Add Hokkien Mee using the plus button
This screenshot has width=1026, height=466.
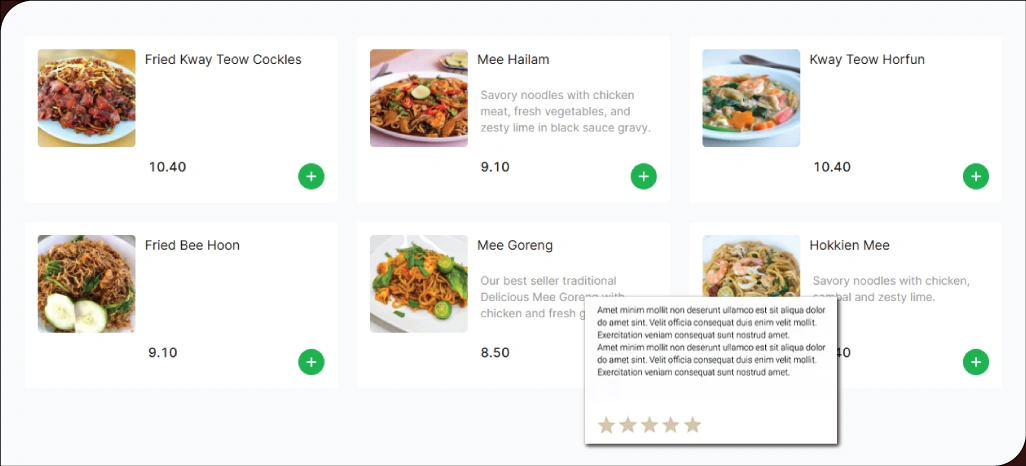[975, 362]
